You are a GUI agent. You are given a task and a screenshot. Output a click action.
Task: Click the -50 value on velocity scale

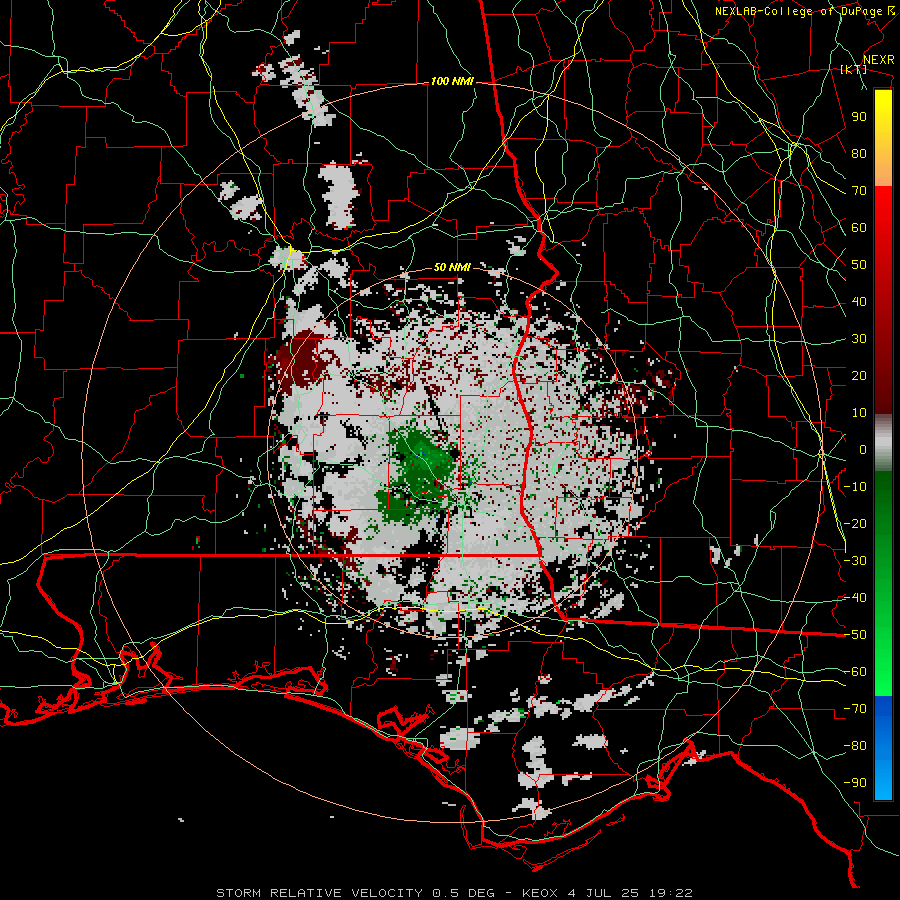coord(855,635)
